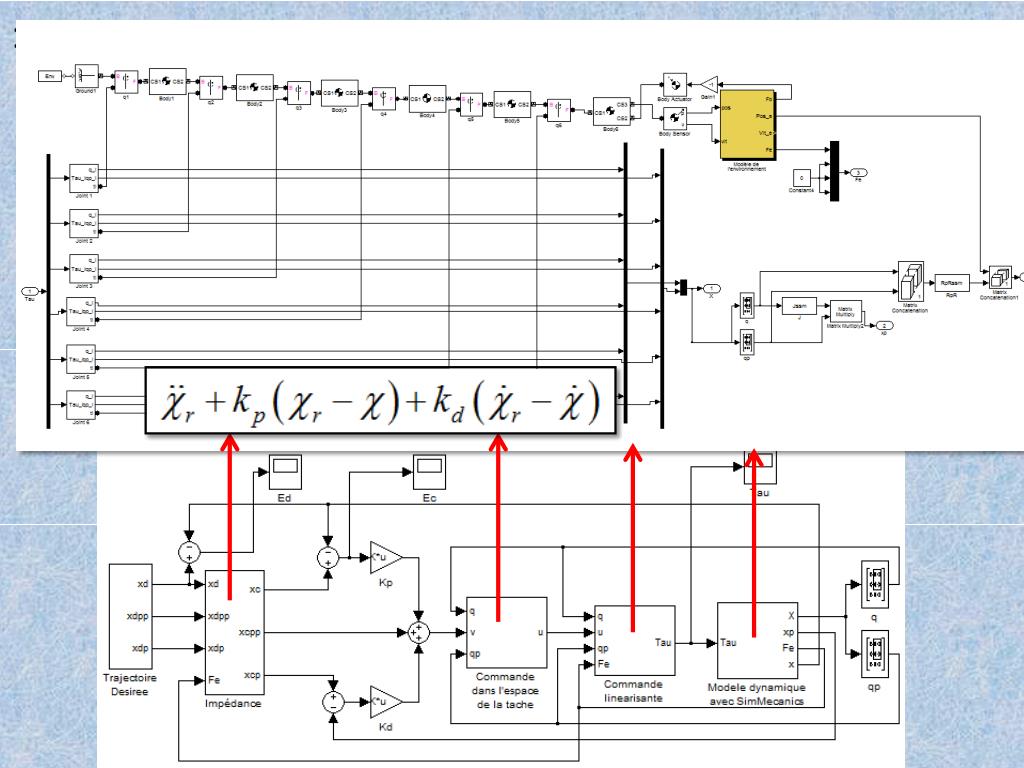Viewport: 1024px width, 768px height.
Task: Click the Gain1 triangle block
Action: click(x=709, y=85)
